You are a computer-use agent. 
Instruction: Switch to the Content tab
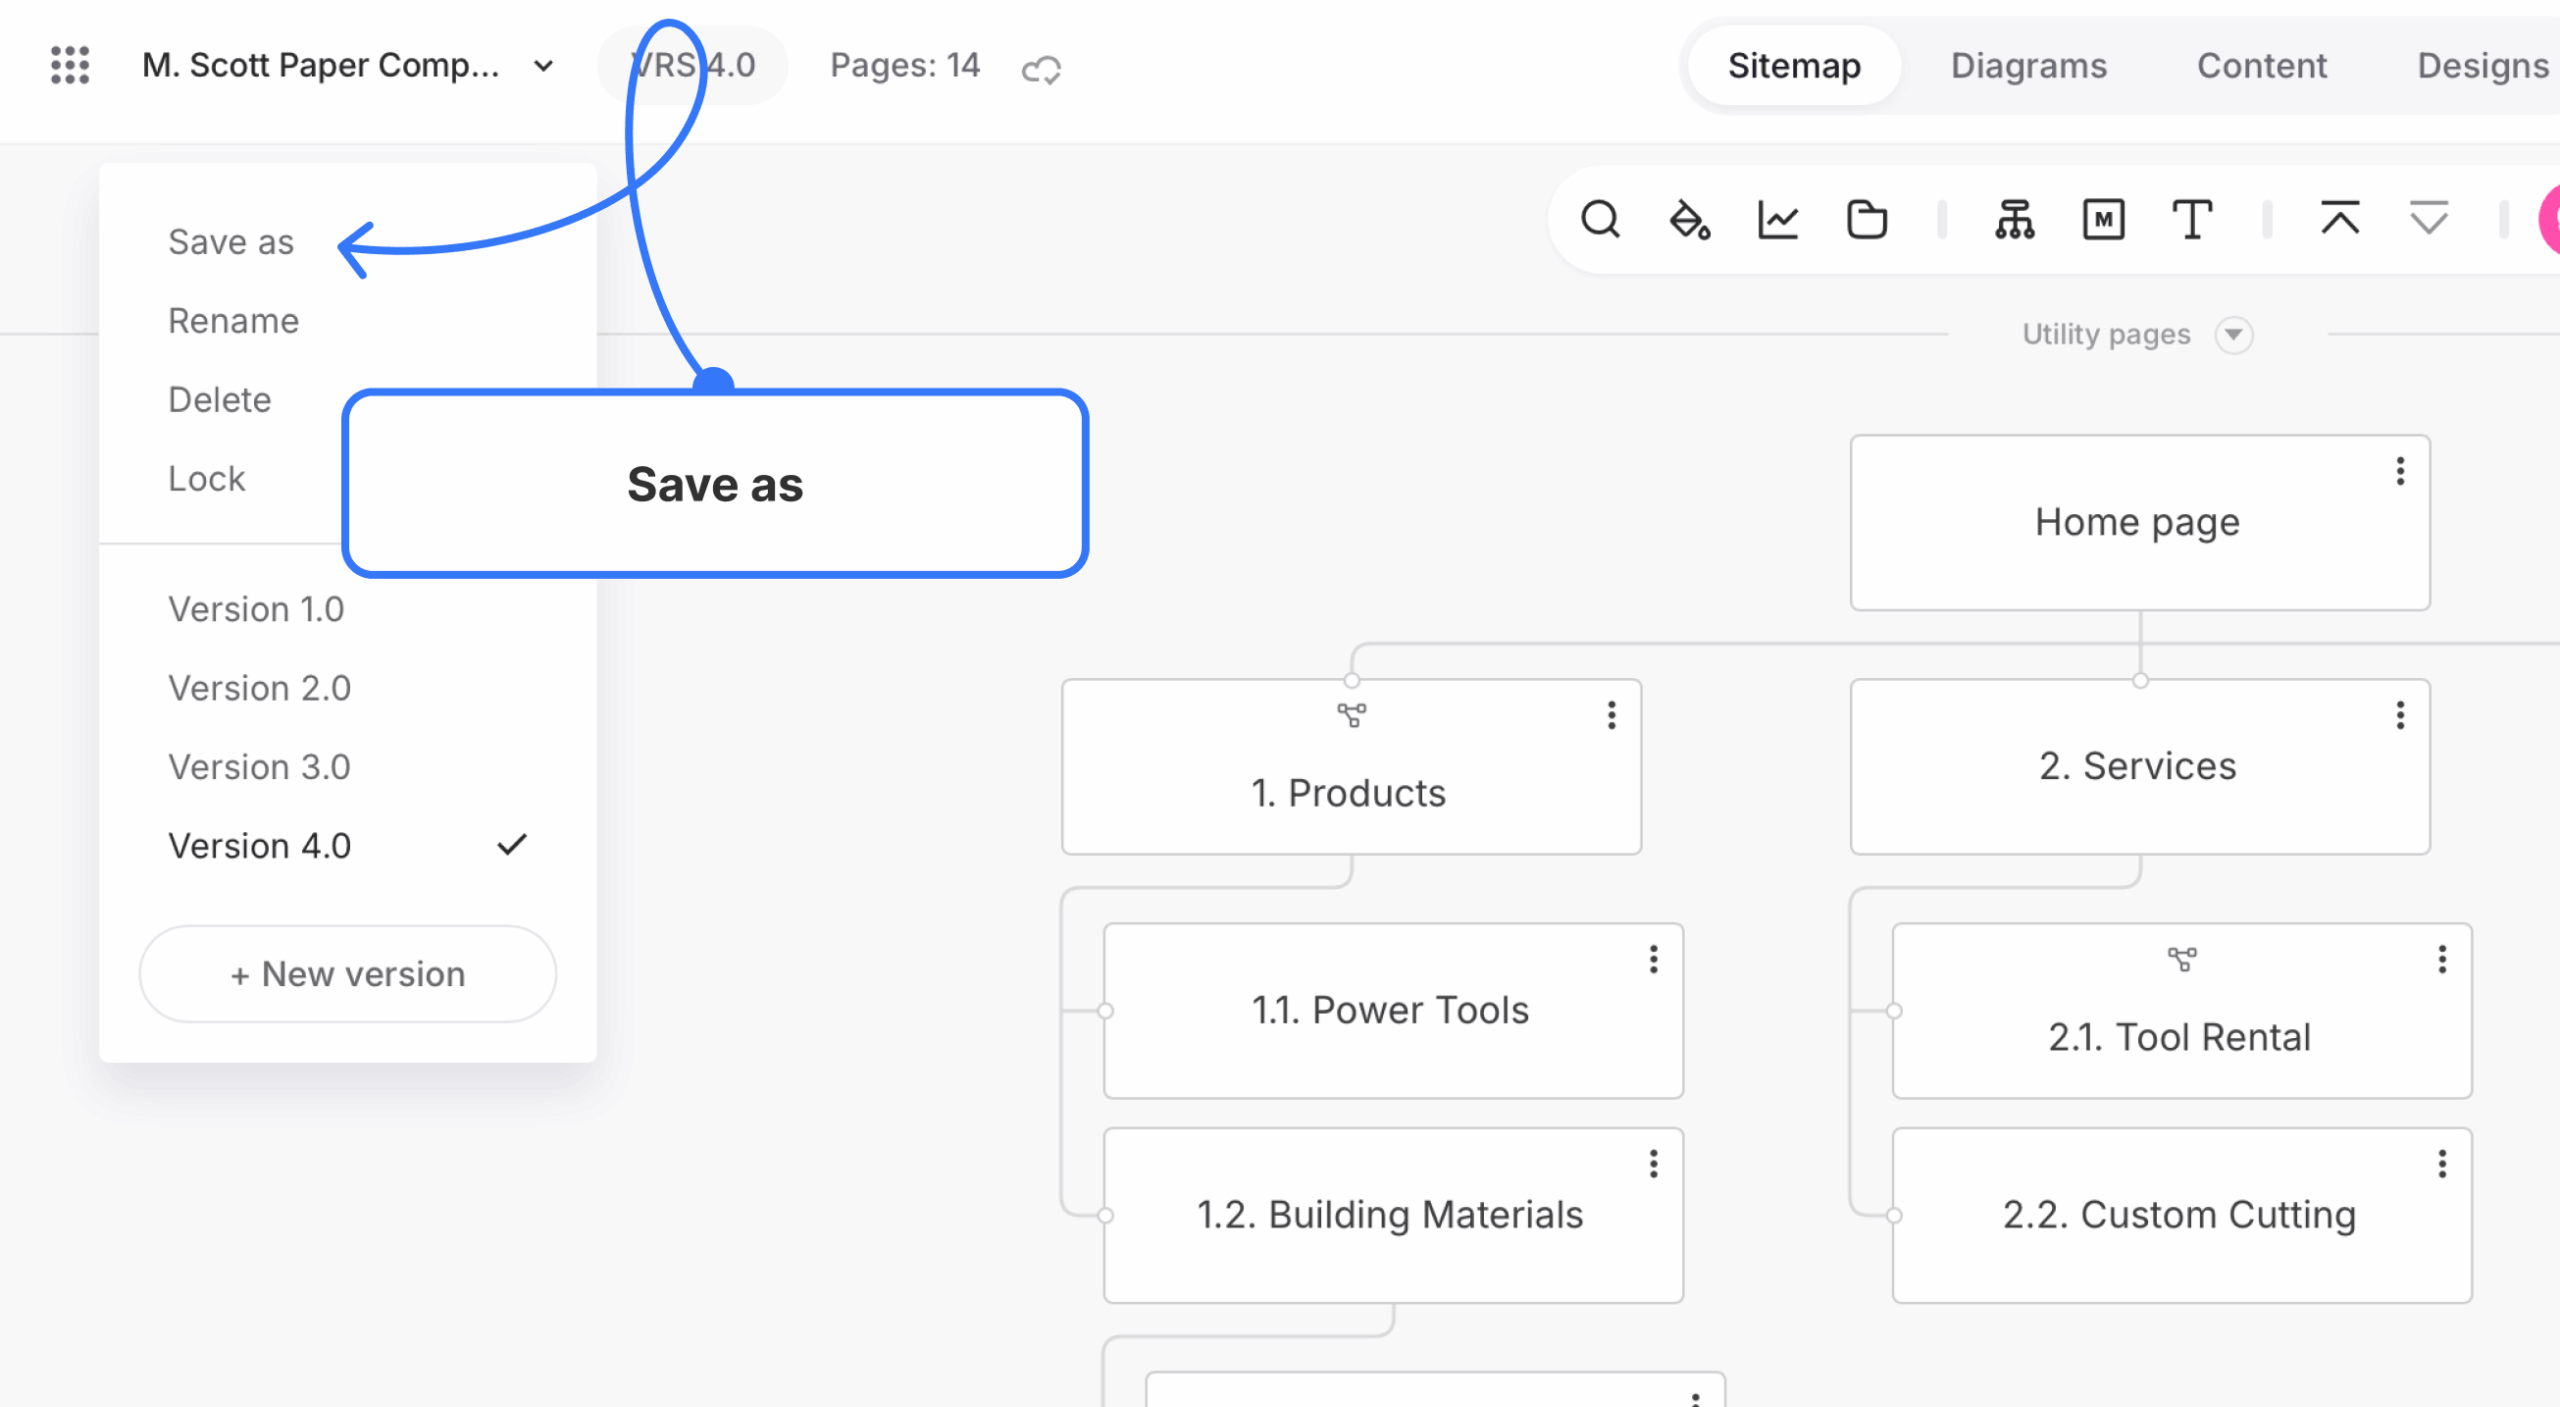(2262, 65)
